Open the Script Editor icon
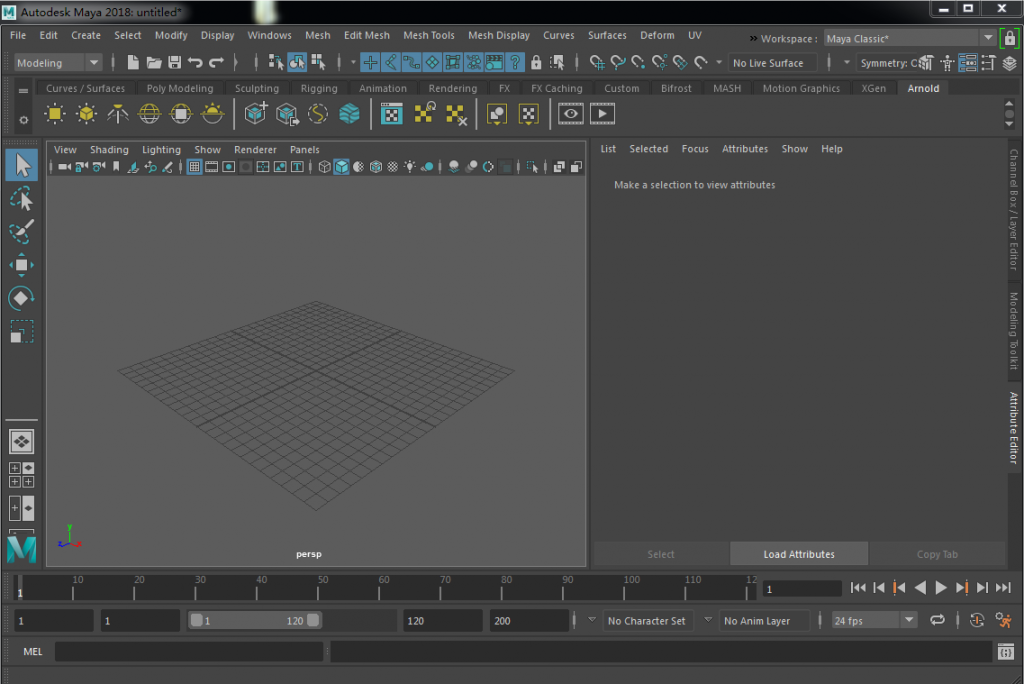The width and height of the screenshot is (1024, 684). pyautogui.click(x=1005, y=652)
